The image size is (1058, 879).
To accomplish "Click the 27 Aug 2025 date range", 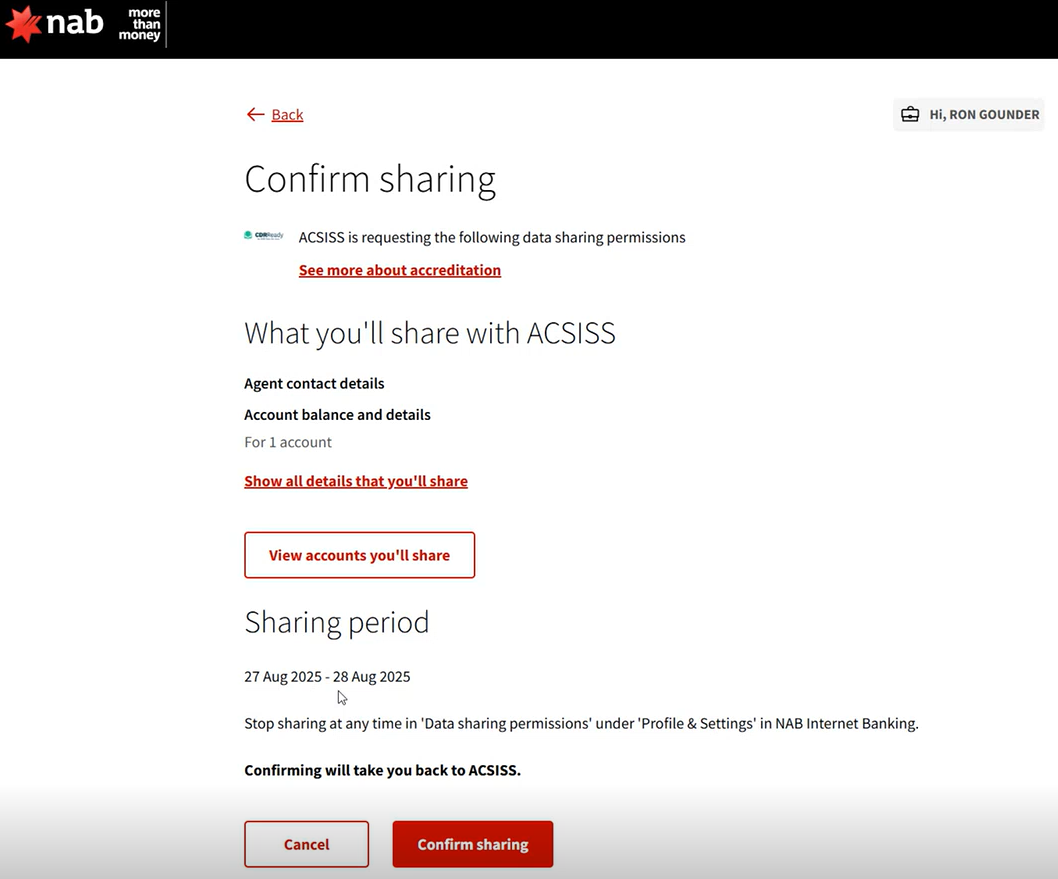I will coord(327,677).
